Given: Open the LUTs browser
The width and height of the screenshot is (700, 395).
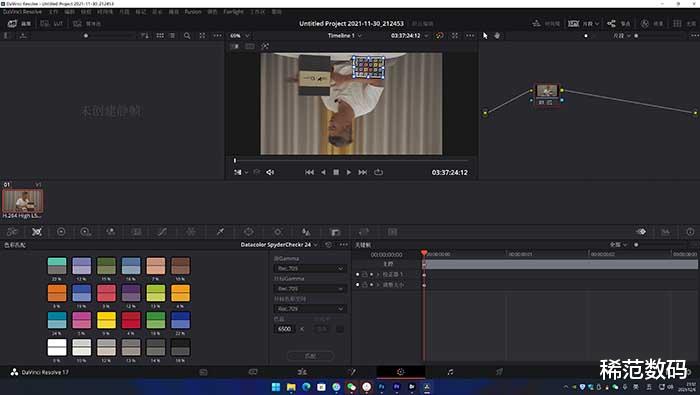Looking at the screenshot, I should 52,24.
